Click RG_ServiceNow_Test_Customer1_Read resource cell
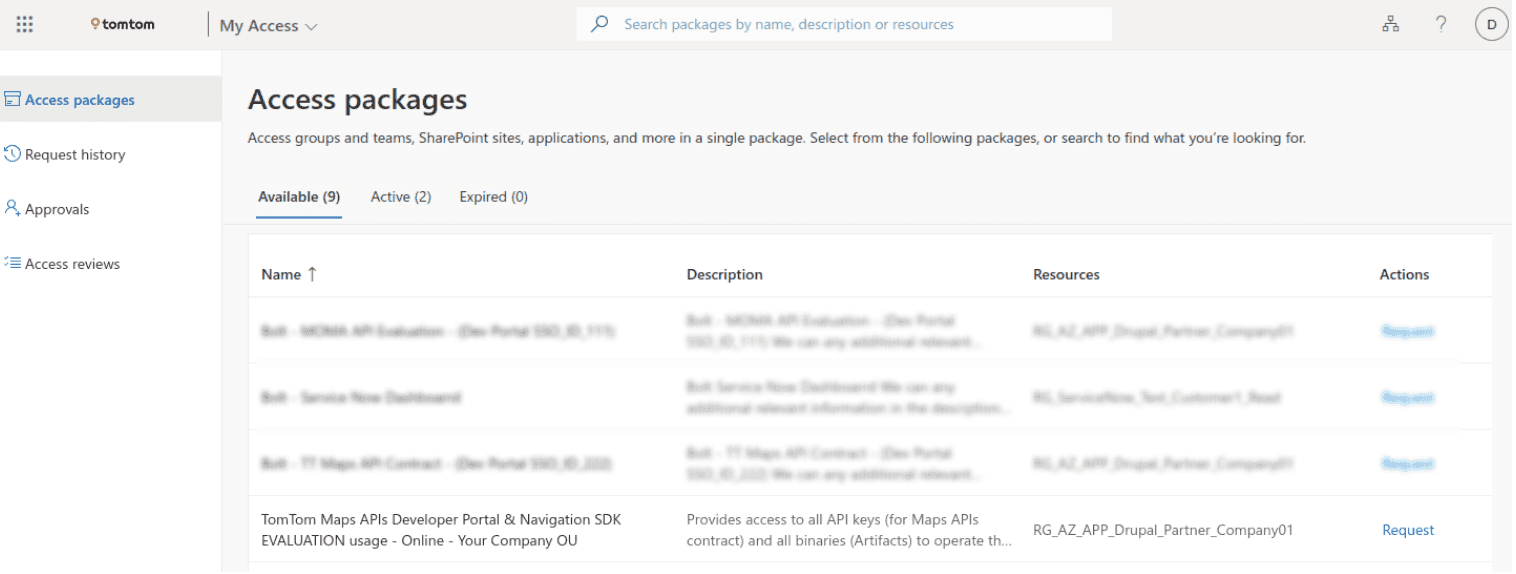 tap(1157, 397)
